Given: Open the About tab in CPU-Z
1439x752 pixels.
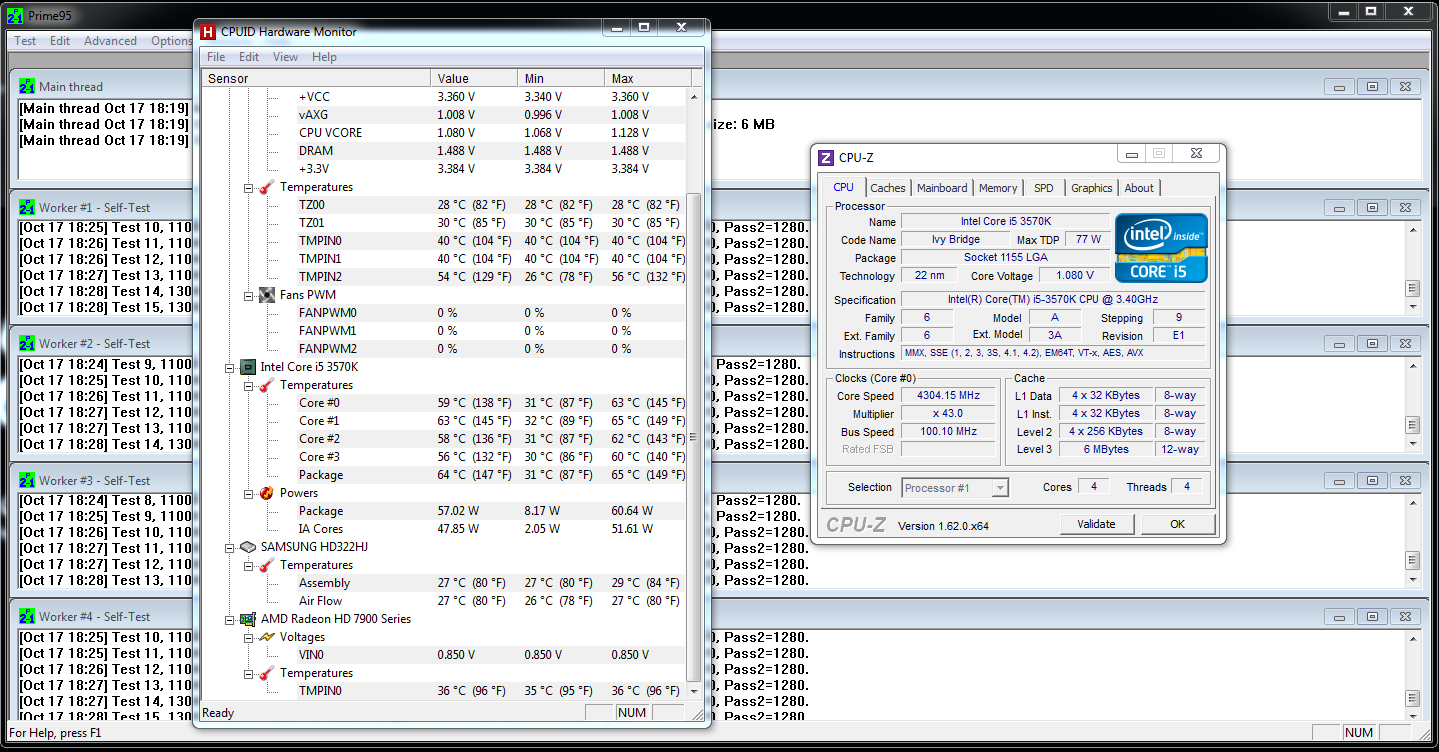Looking at the screenshot, I should tap(1139, 188).
